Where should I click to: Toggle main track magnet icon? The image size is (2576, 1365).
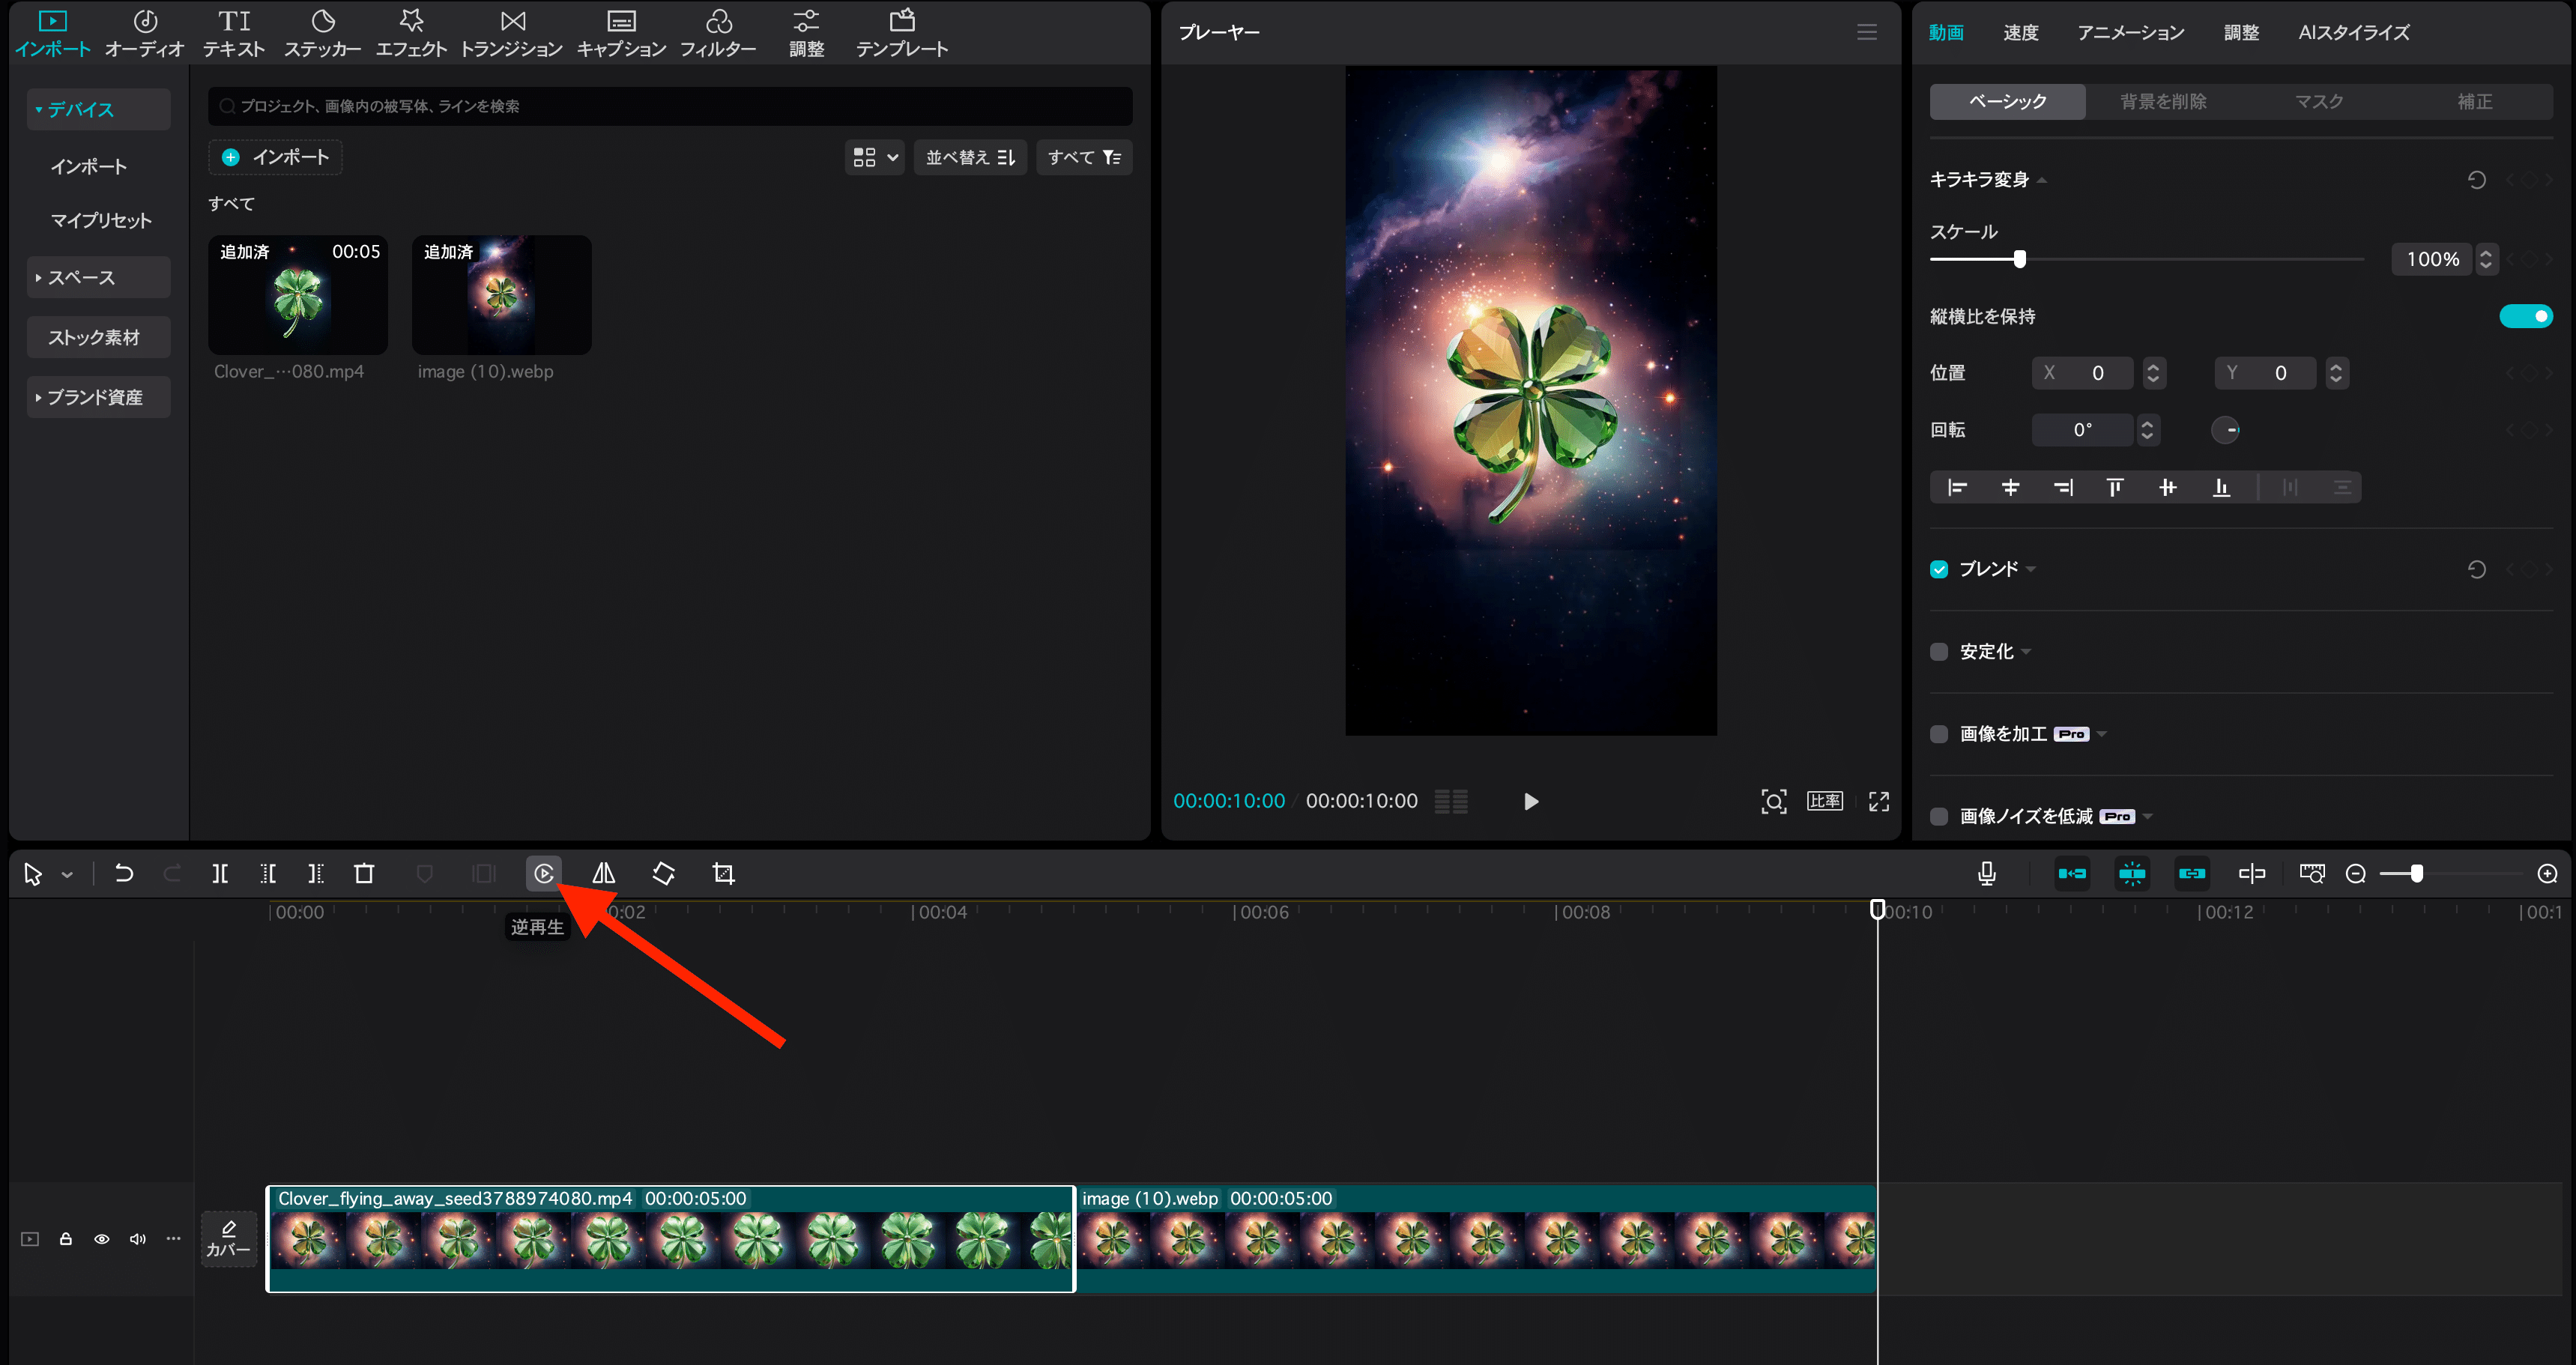tap(2072, 873)
